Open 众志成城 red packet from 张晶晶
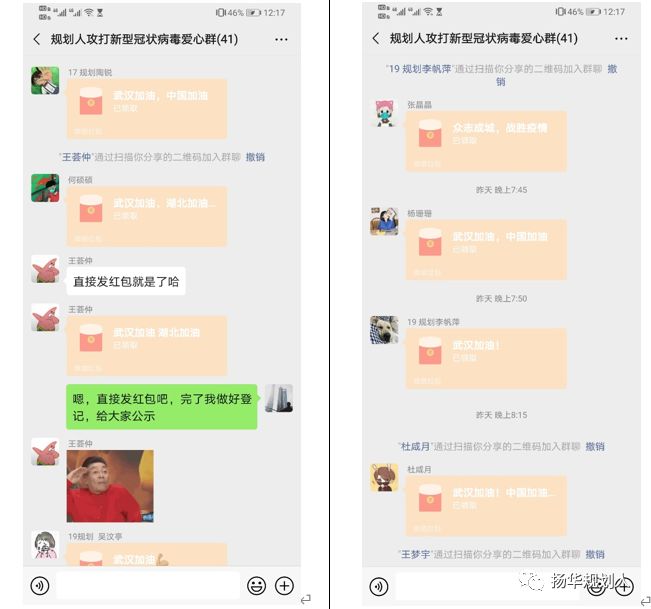651x609 pixels. [x=486, y=141]
